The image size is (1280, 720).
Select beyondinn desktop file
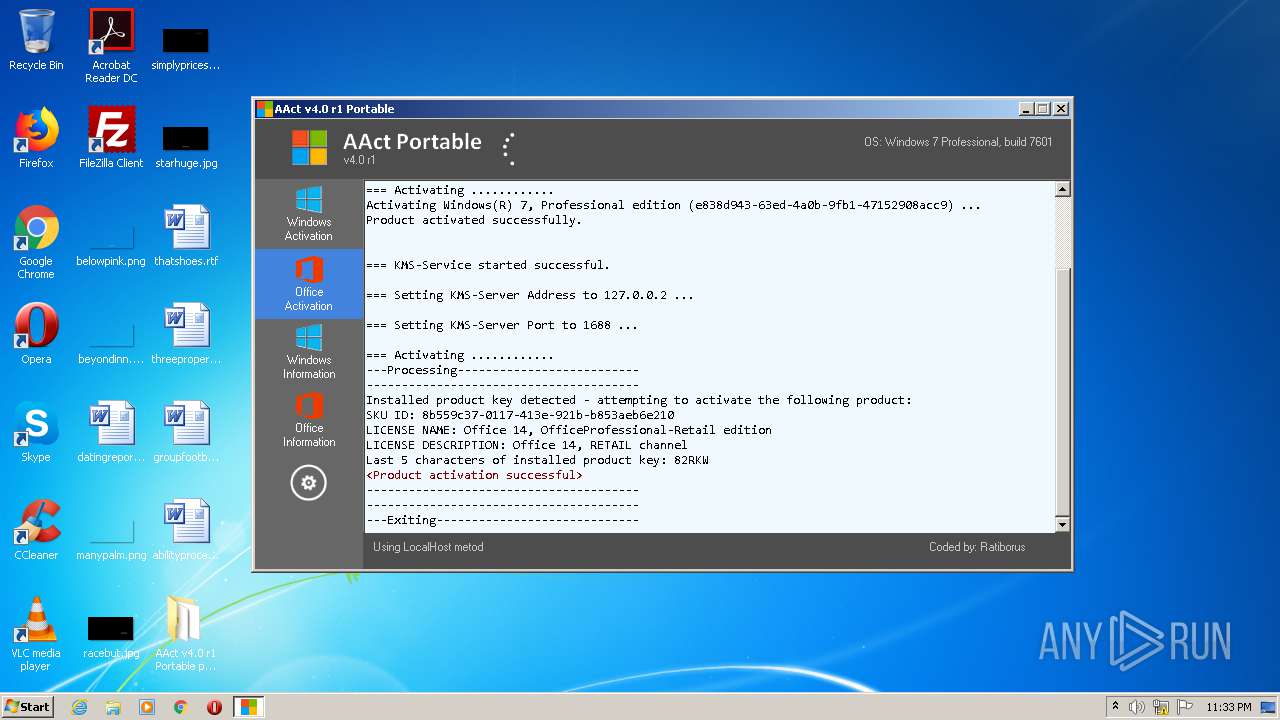[111, 344]
